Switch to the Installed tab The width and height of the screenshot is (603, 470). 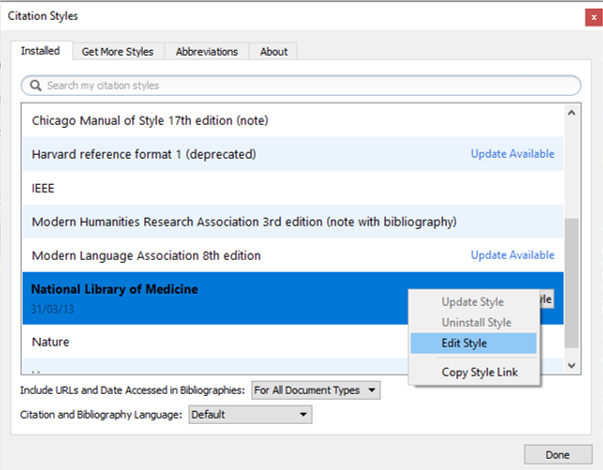pyautogui.click(x=40, y=51)
